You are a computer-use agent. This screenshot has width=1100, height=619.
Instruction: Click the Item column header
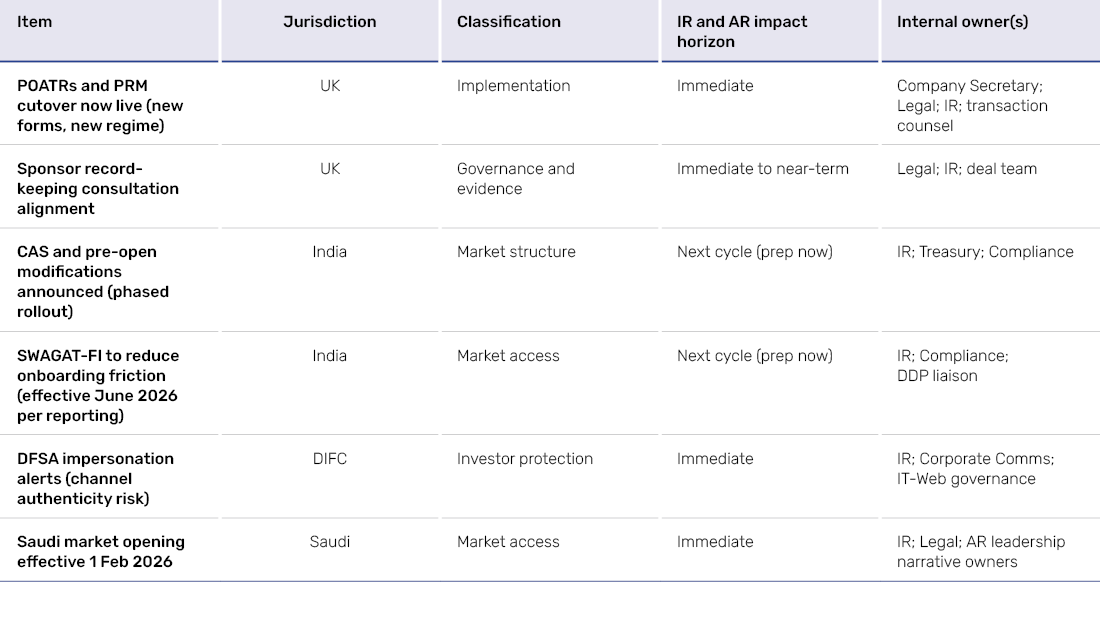(35, 22)
